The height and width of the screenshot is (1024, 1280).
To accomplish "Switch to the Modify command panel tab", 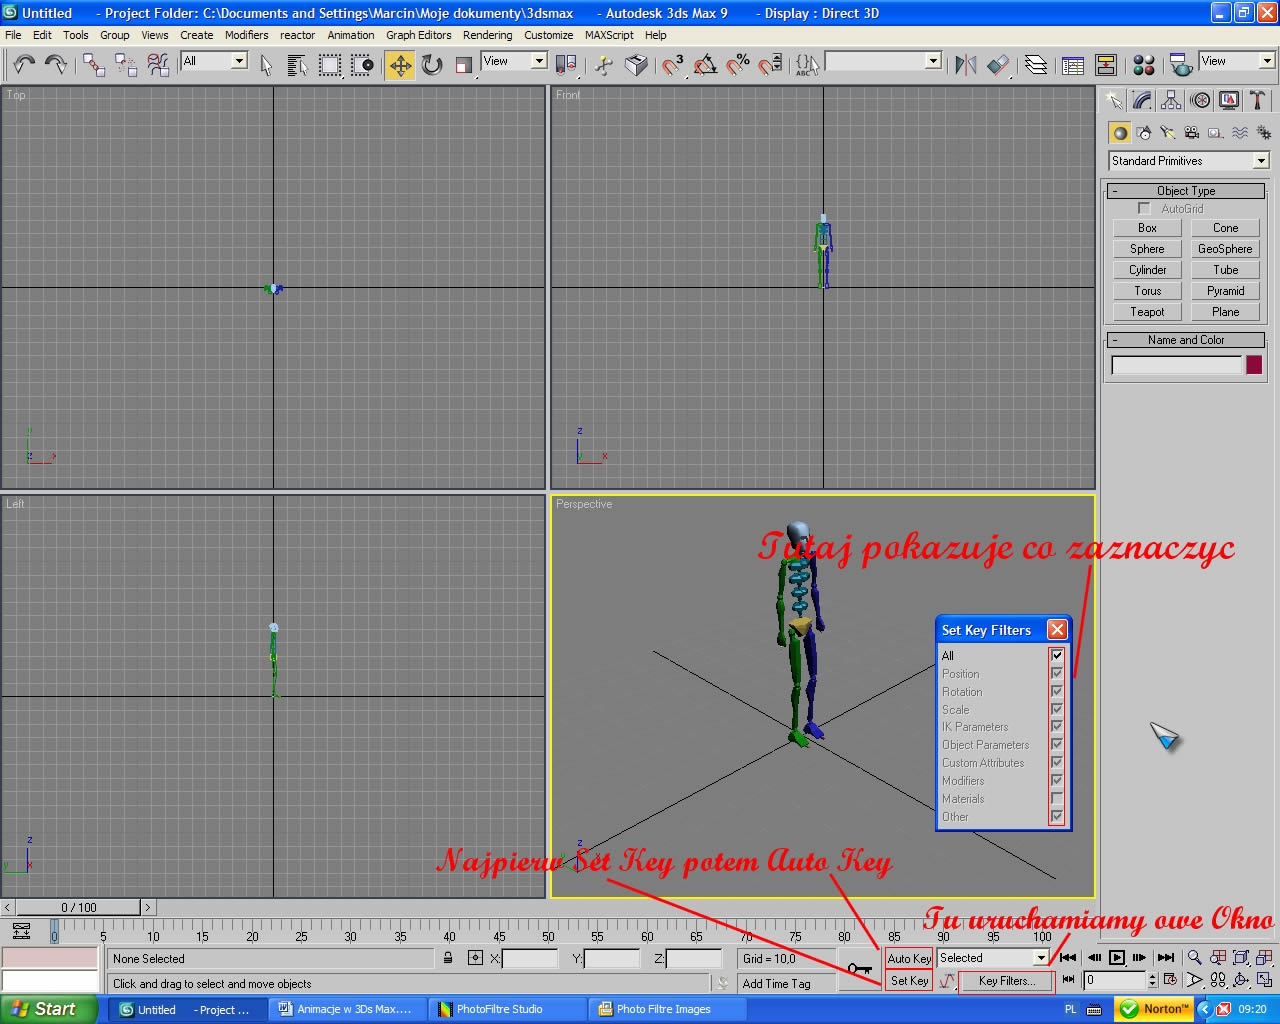I will (x=1142, y=100).
